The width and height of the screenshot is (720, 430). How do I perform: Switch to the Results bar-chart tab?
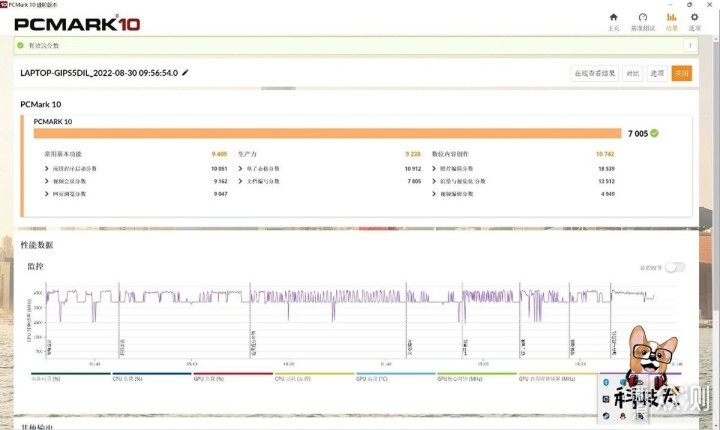pos(671,22)
